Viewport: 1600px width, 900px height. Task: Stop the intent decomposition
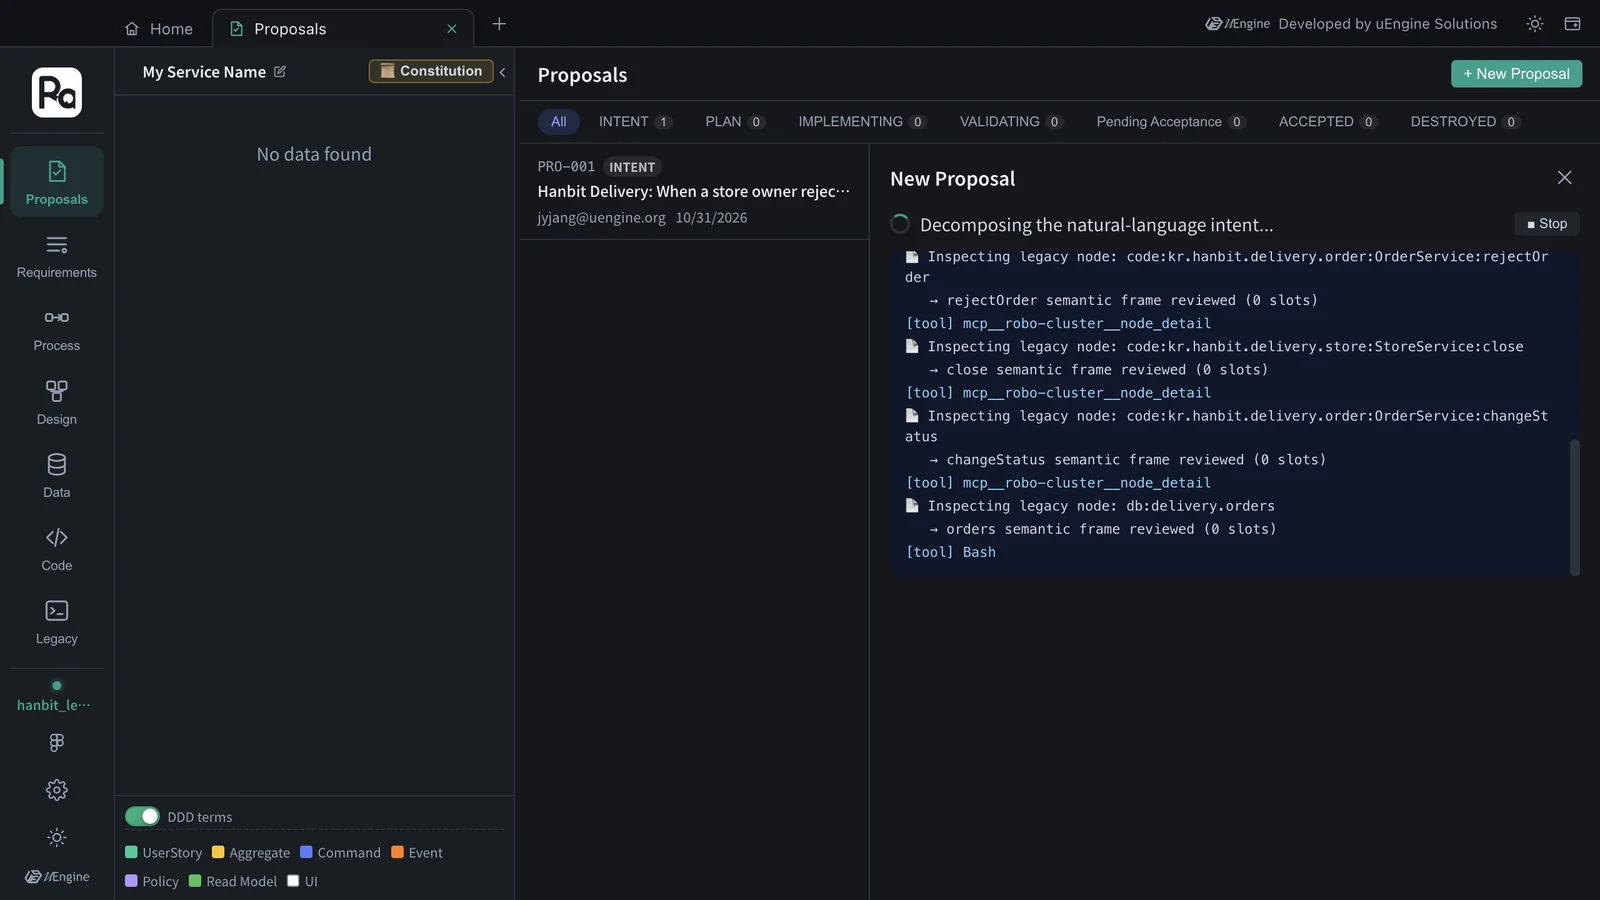pyautogui.click(x=1547, y=224)
